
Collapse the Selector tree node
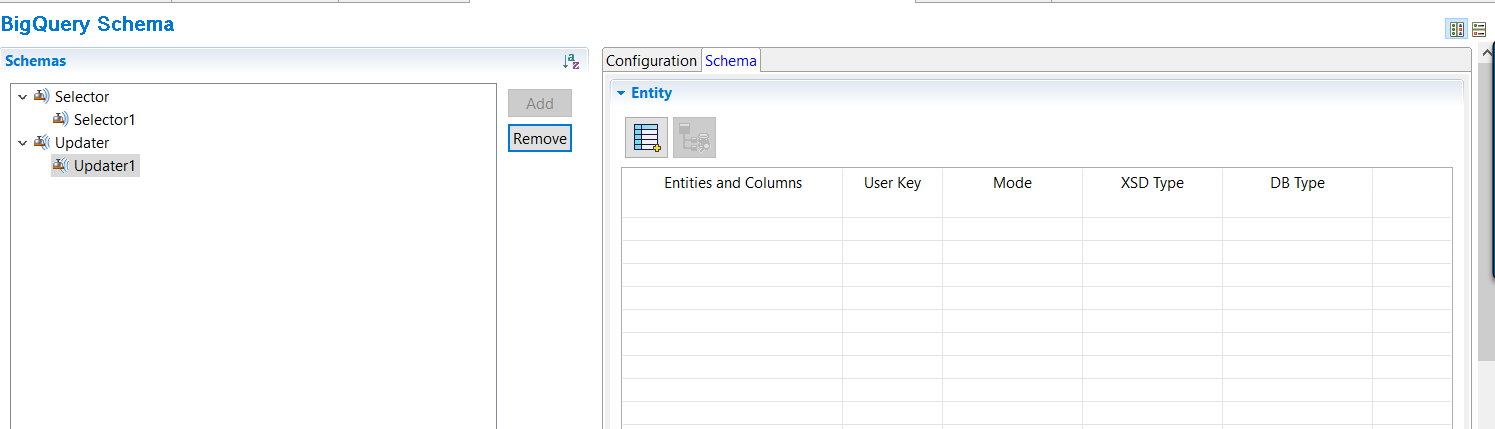point(23,97)
